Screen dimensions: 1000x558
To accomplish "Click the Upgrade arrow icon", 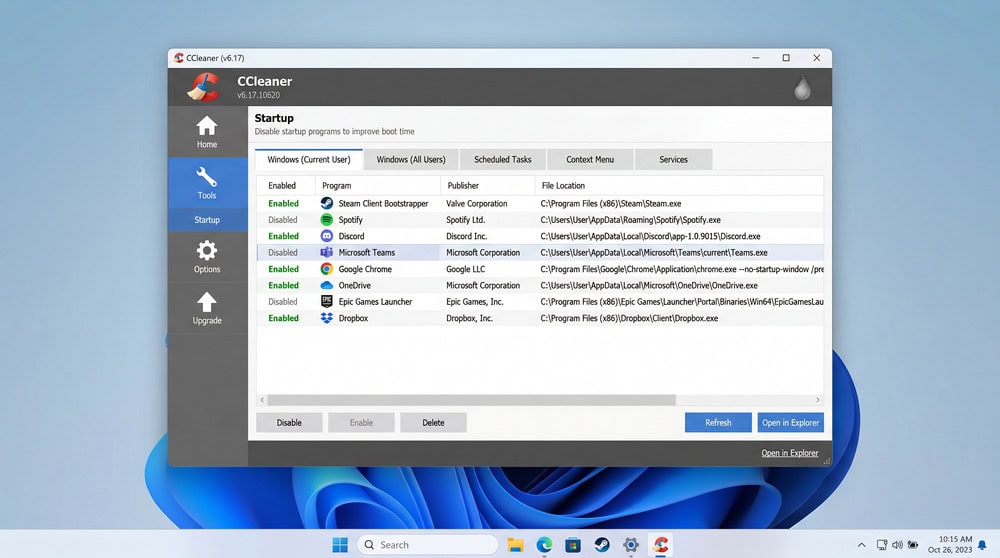I will [x=207, y=302].
